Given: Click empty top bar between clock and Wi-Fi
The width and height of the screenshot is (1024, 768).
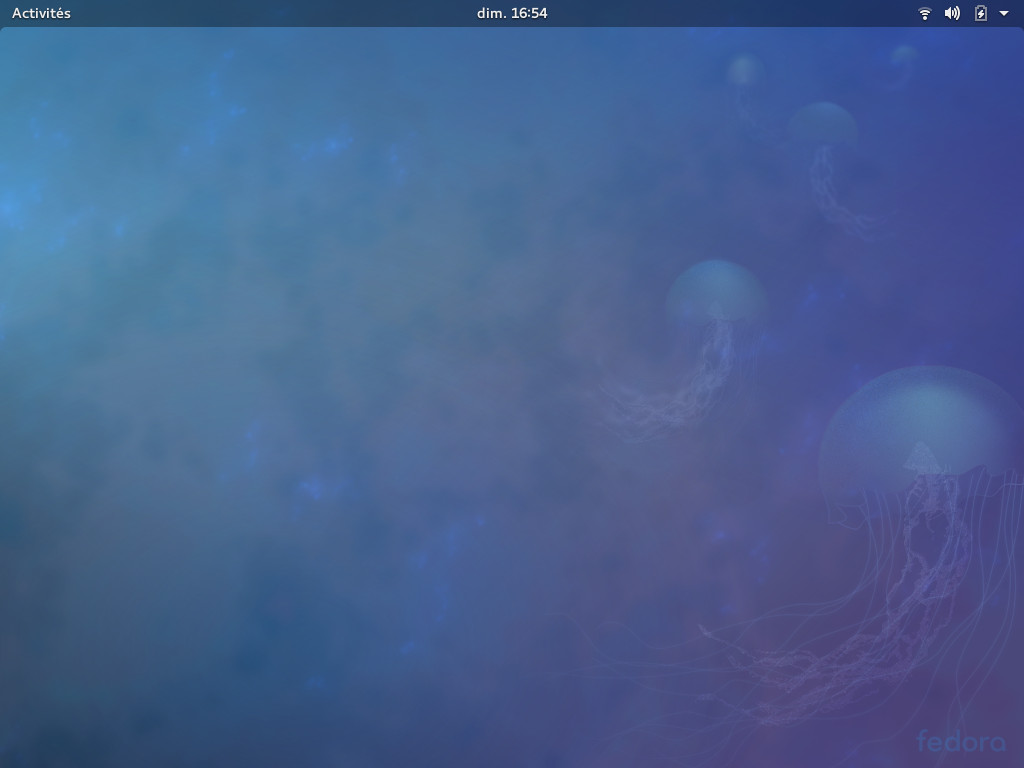Looking at the screenshot, I should [730, 13].
